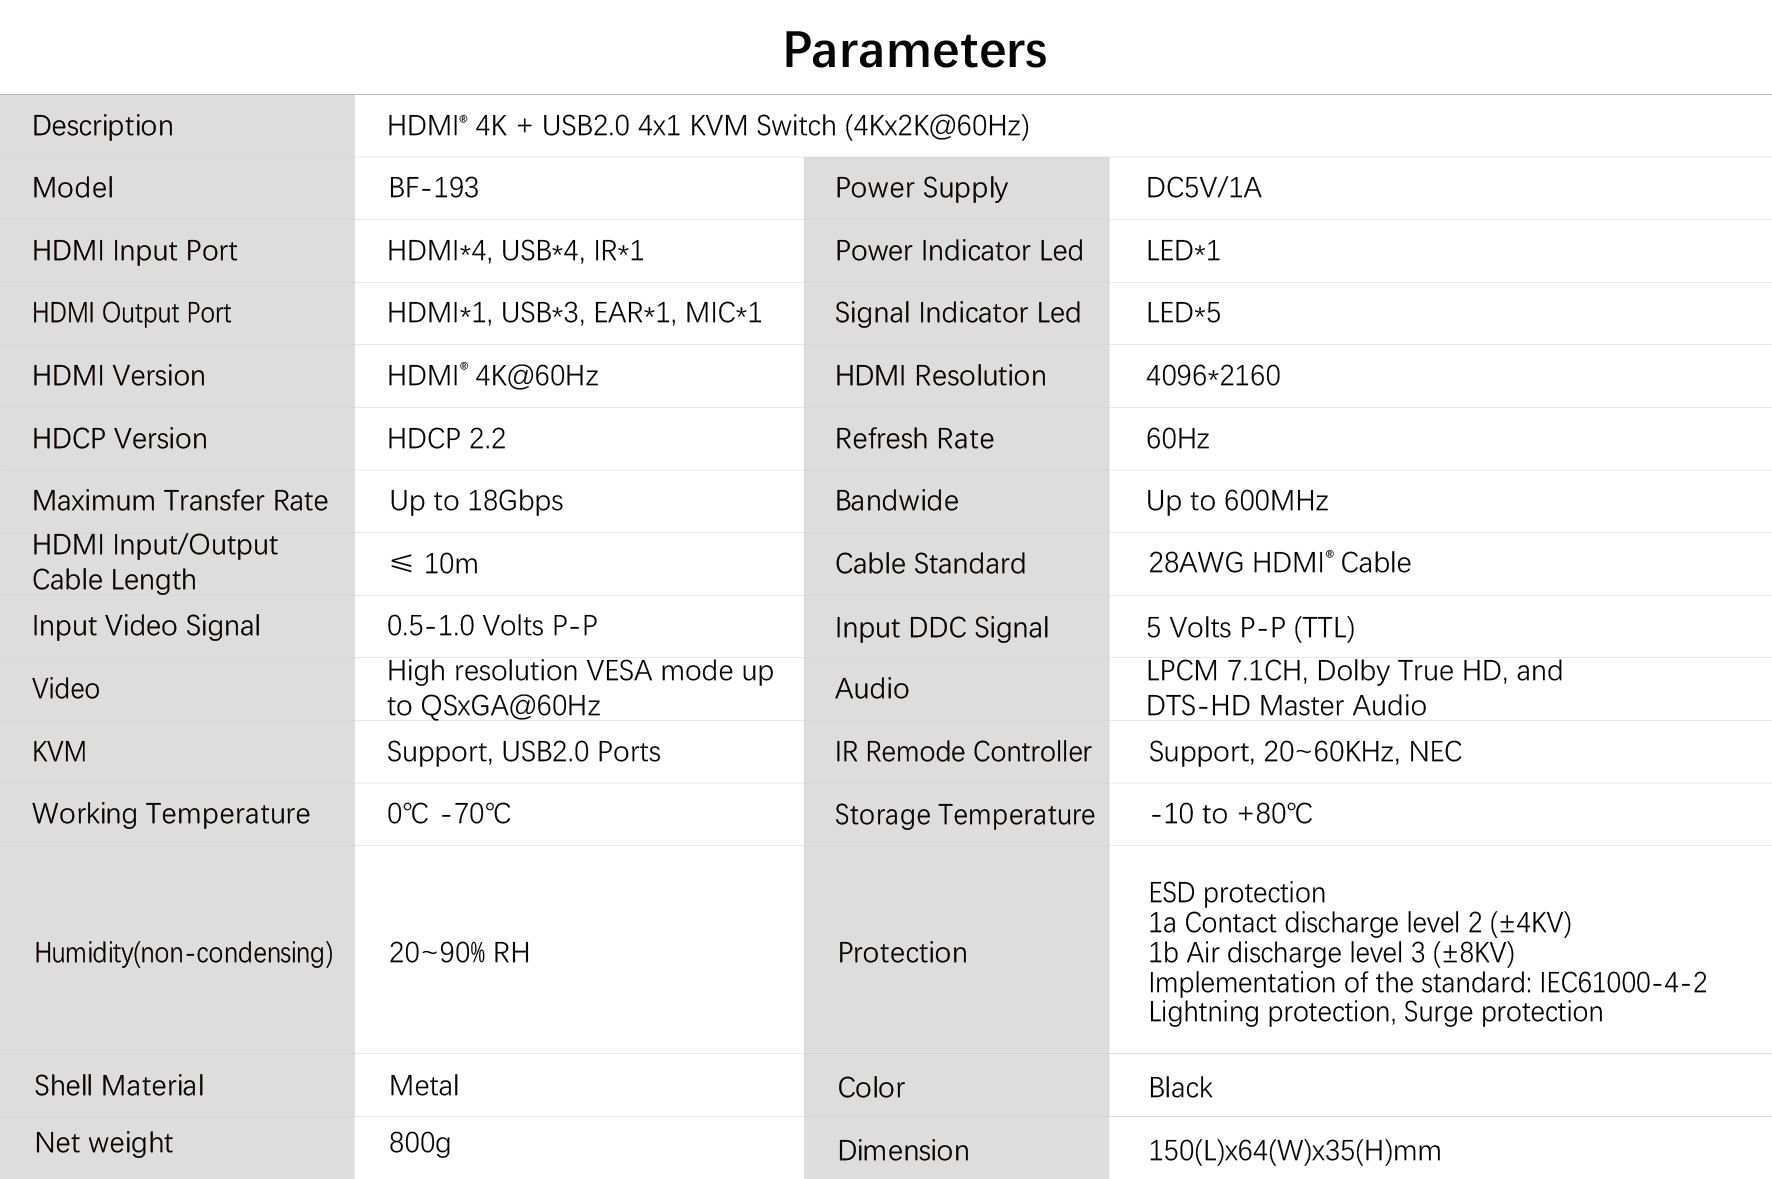The width and height of the screenshot is (1772, 1179).
Task: Select the HDCP 2.2 value
Action: [446, 439]
